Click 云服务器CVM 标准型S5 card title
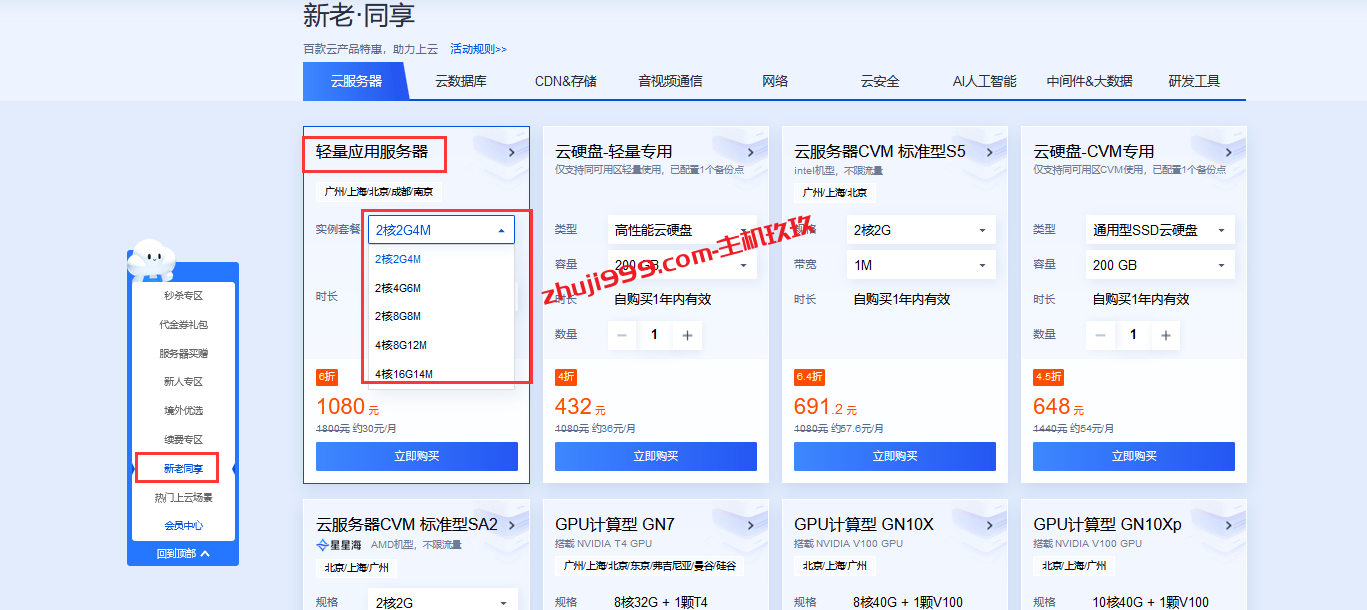This screenshot has height=610, width=1367. tap(880, 152)
